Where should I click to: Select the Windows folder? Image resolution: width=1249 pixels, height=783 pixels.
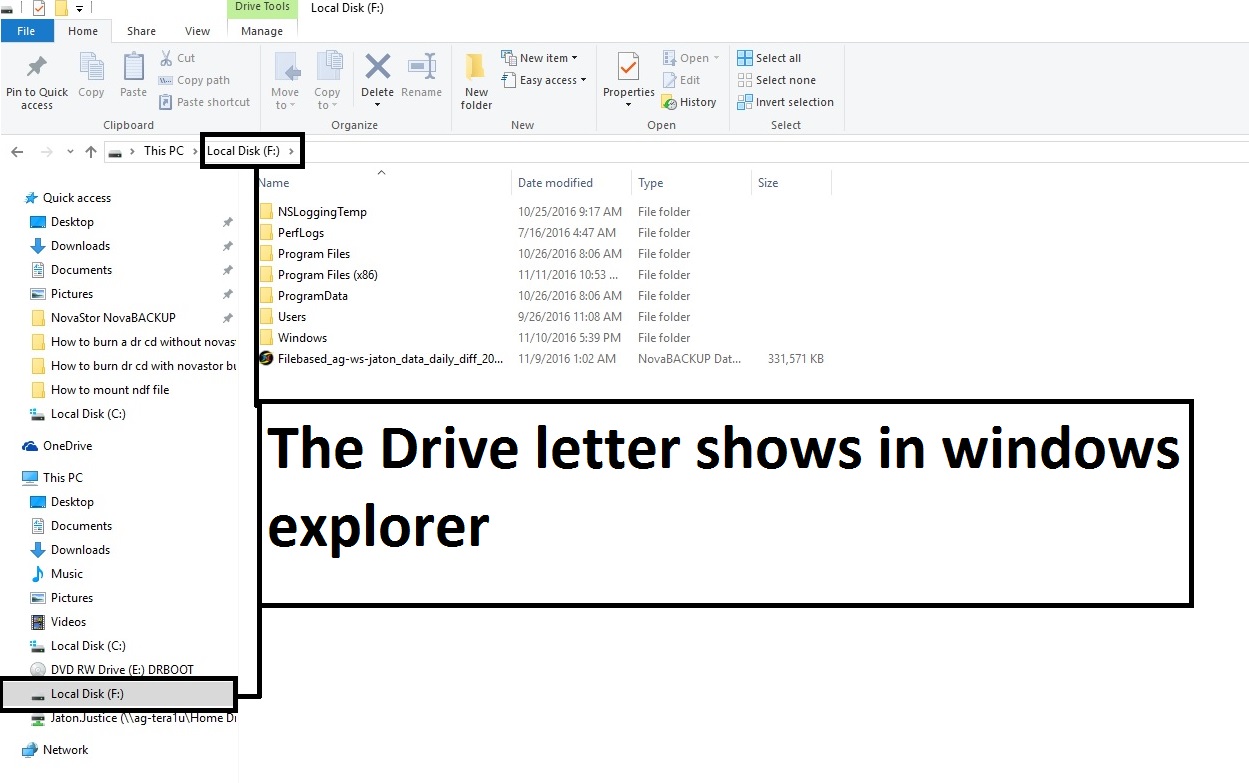[302, 338]
